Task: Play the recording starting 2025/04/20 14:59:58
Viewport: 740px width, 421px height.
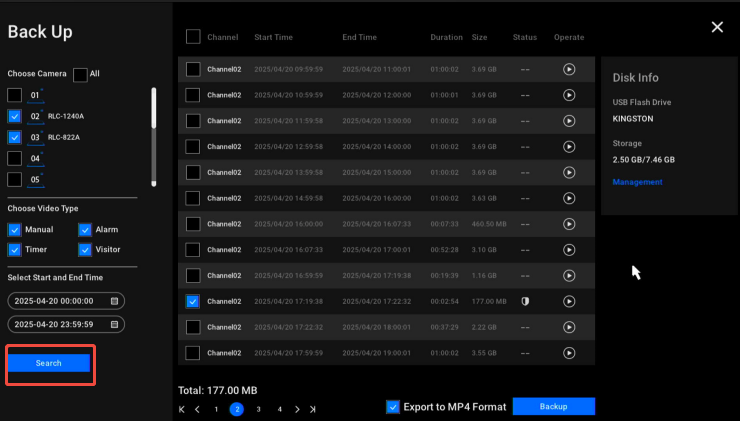Action: pos(569,198)
